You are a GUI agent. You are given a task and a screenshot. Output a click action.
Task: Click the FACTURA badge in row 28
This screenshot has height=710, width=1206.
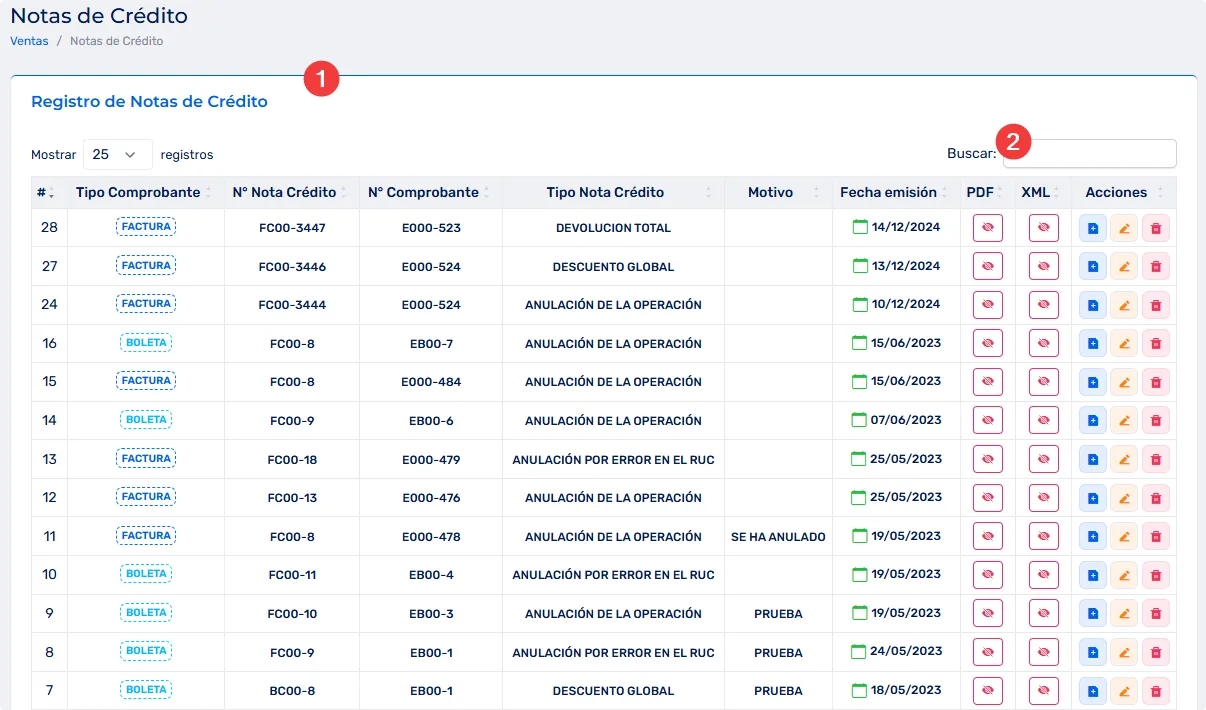point(146,227)
